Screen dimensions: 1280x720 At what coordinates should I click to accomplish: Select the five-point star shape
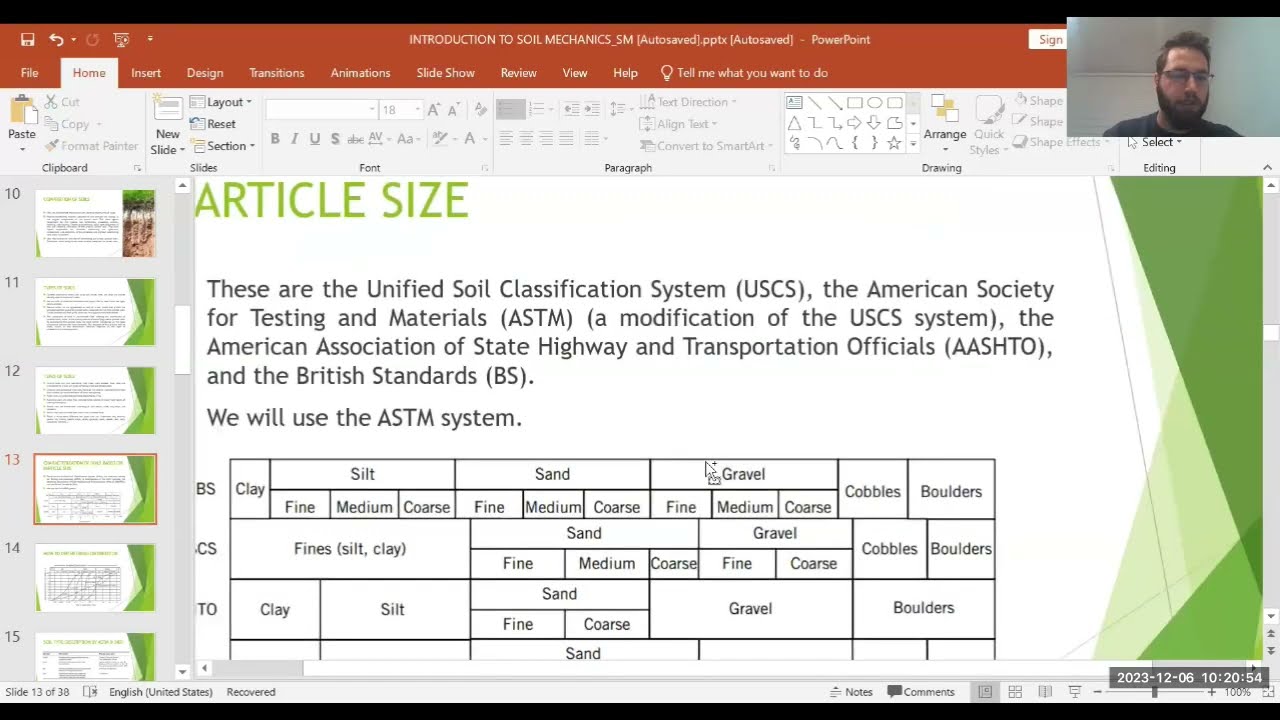(894, 144)
